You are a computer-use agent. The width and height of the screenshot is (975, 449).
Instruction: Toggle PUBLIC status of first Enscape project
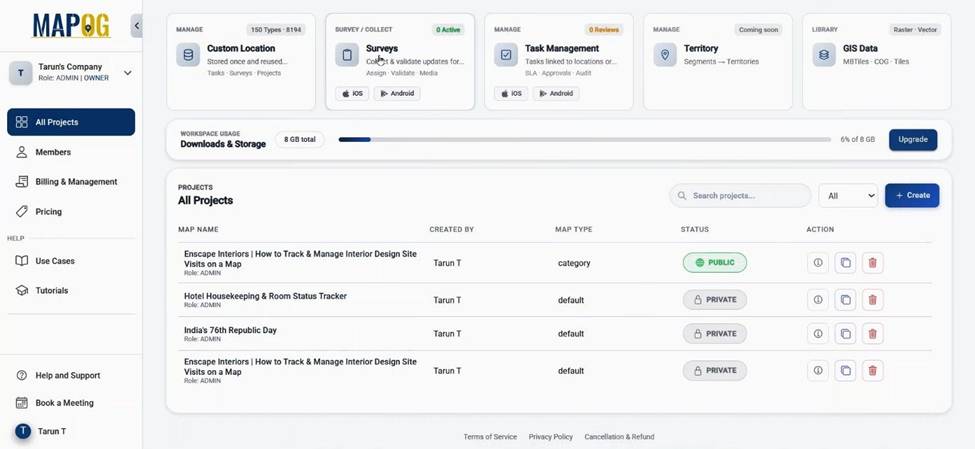(x=714, y=263)
